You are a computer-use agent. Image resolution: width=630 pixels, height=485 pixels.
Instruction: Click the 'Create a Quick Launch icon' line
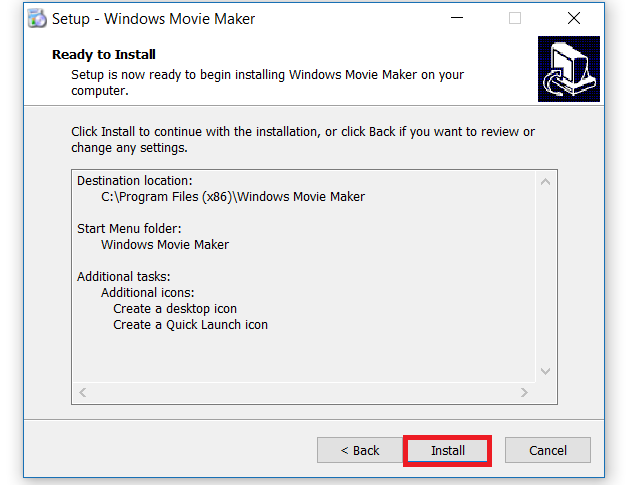pyautogui.click(x=190, y=325)
